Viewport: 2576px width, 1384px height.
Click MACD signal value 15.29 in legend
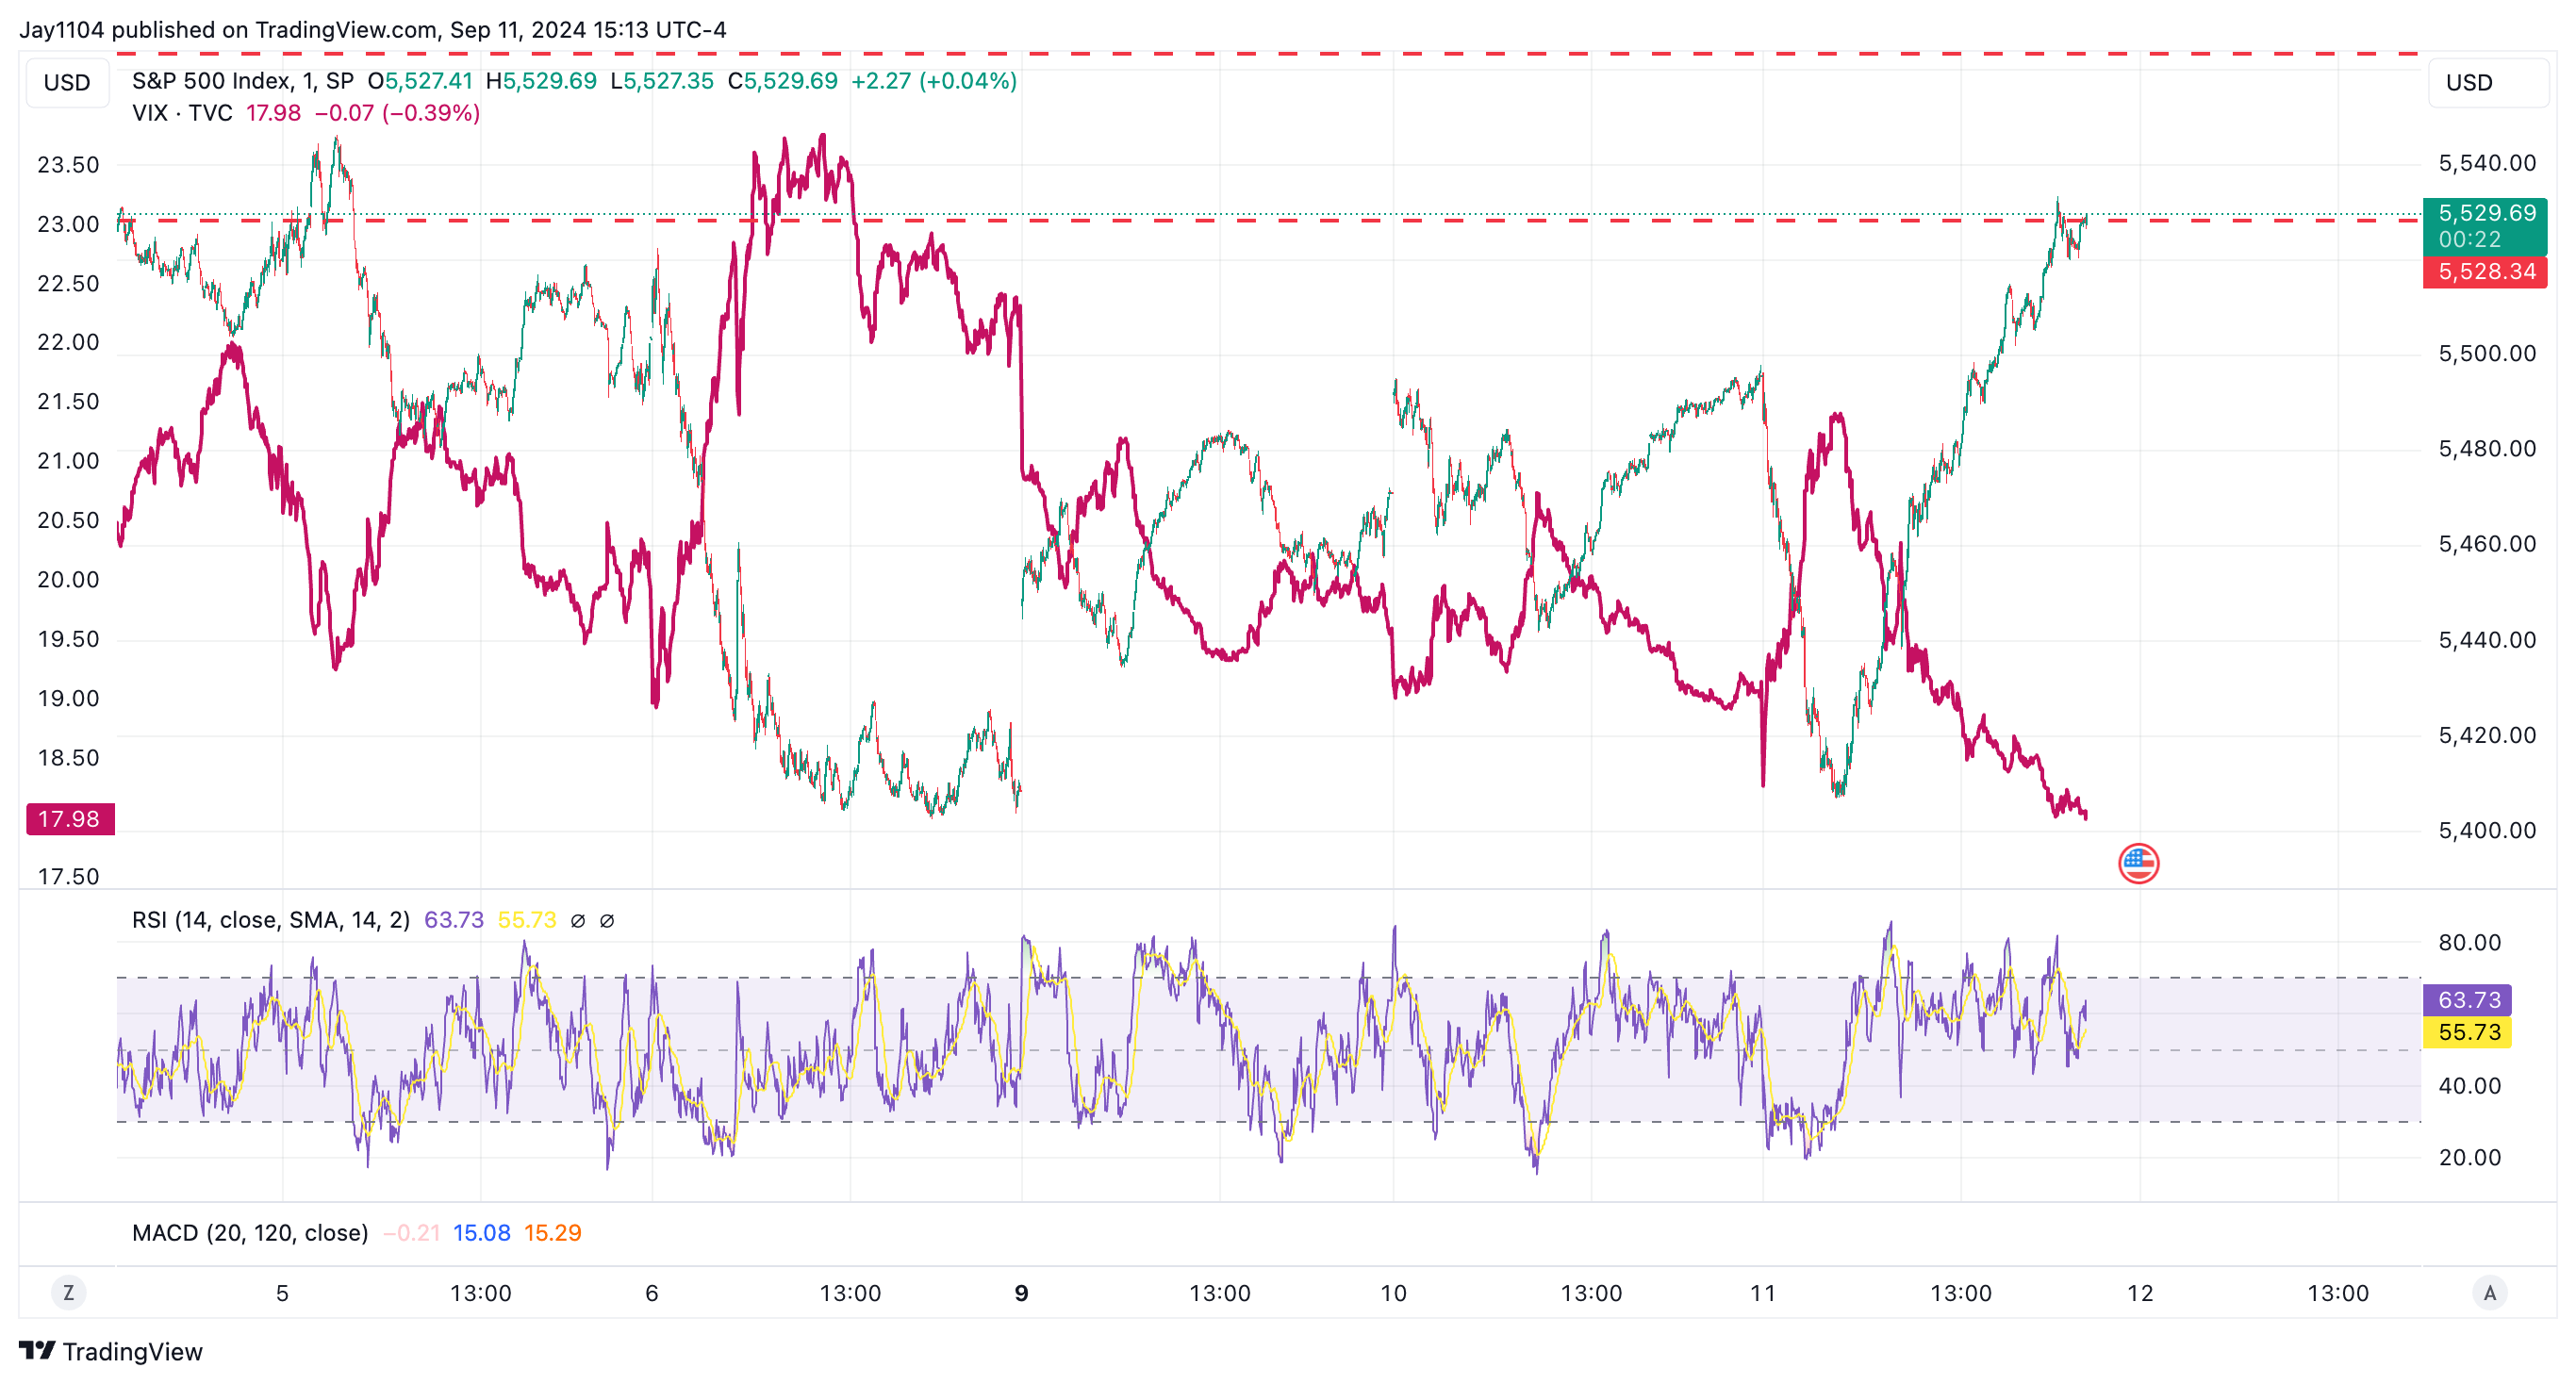tap(552, 1232)
